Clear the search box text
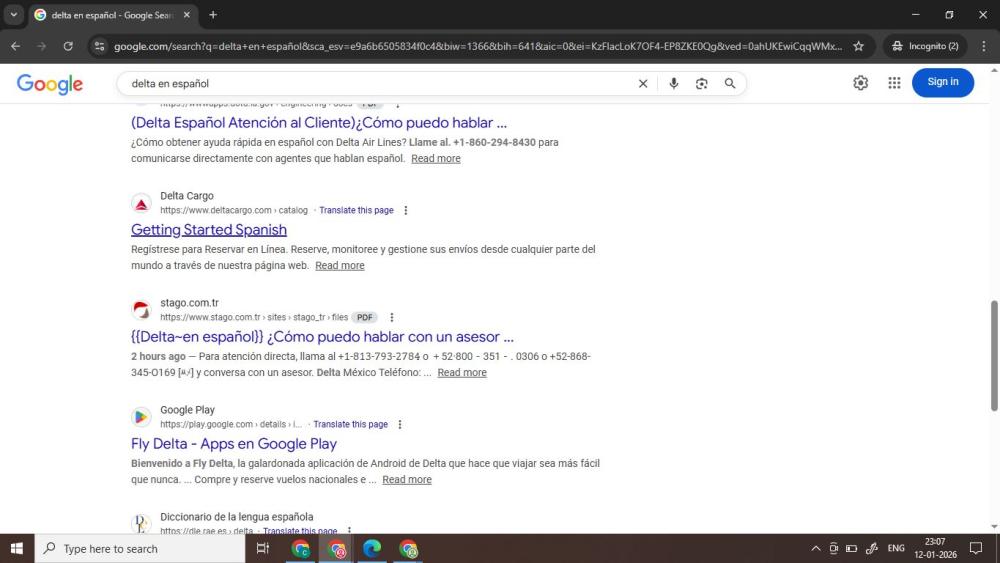The width and height of the screenshot is (1000, 563). point(643,84)
